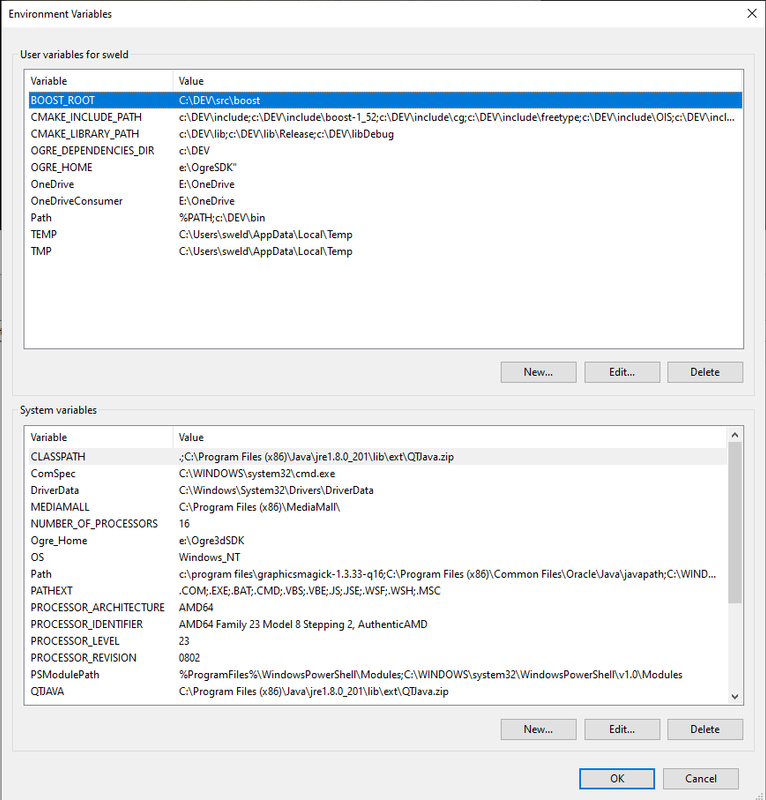Select the PSModulePath system variable
The width and height of the screenshot is (766, 800).
pos(378,674)
